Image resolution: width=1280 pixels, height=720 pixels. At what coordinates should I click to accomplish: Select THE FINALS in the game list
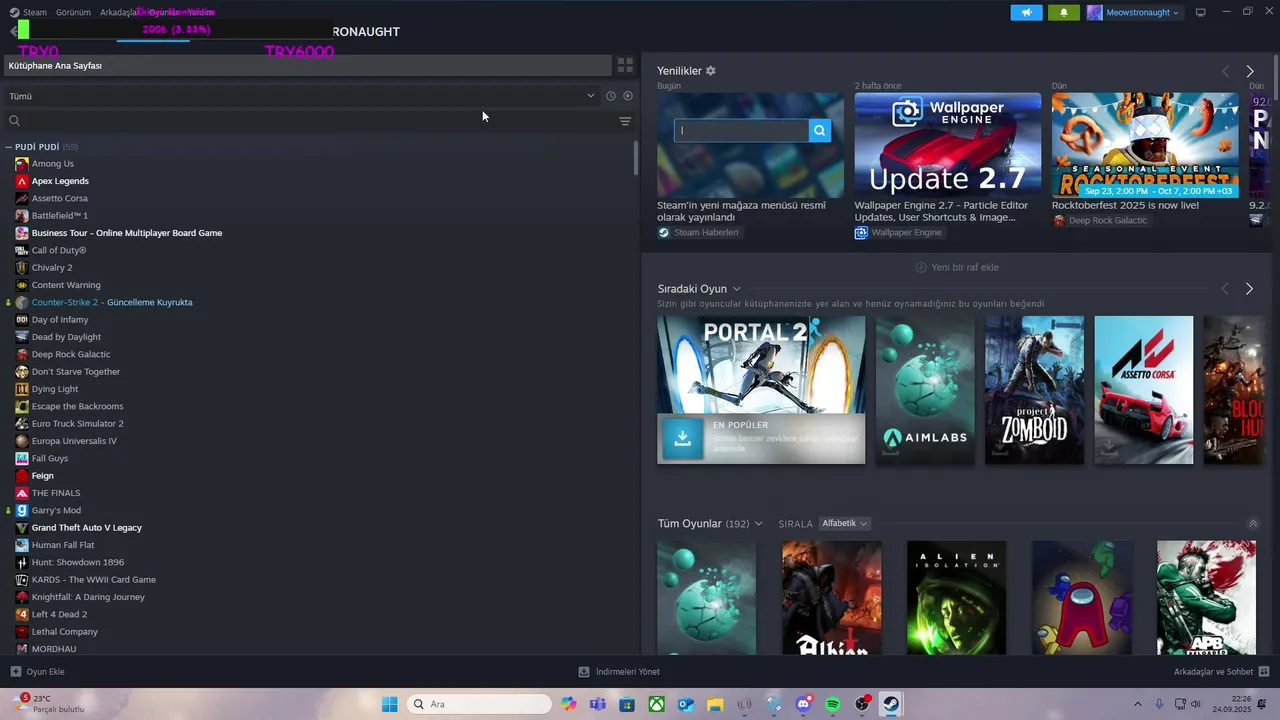coord(56,493)
